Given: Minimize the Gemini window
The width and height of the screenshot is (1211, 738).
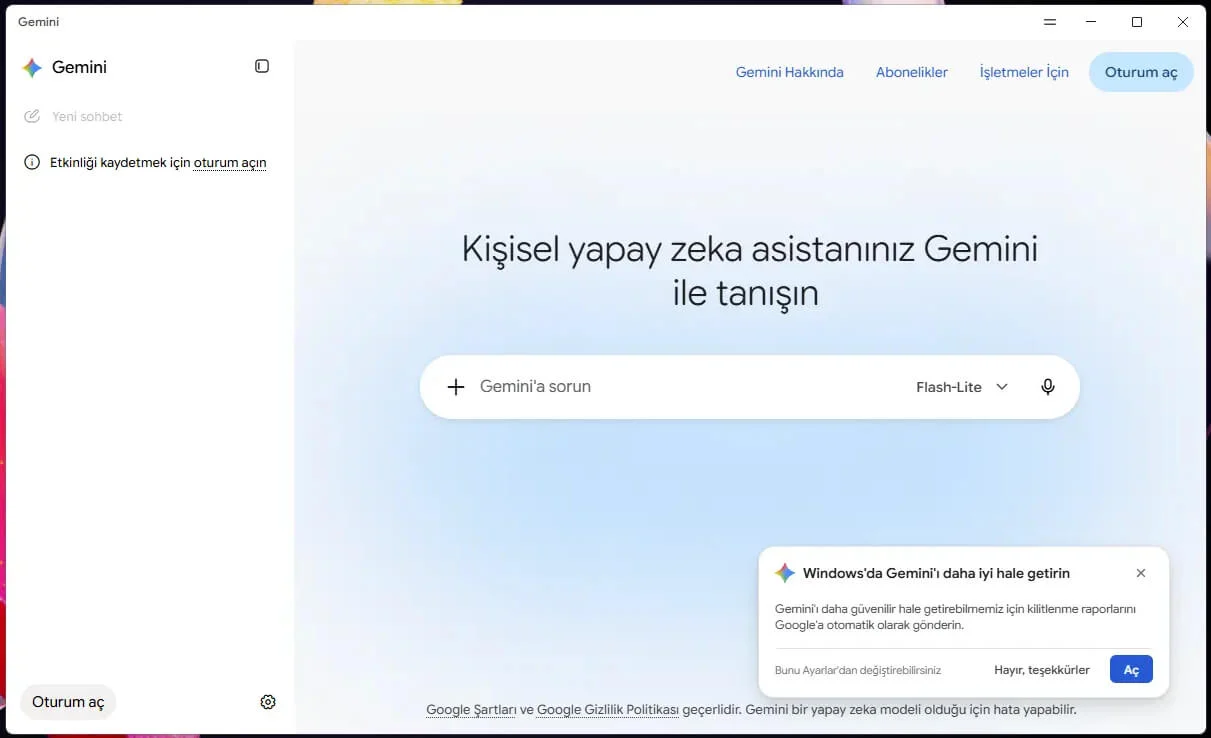Looking at the screenshot, I should coord(1093,22).
